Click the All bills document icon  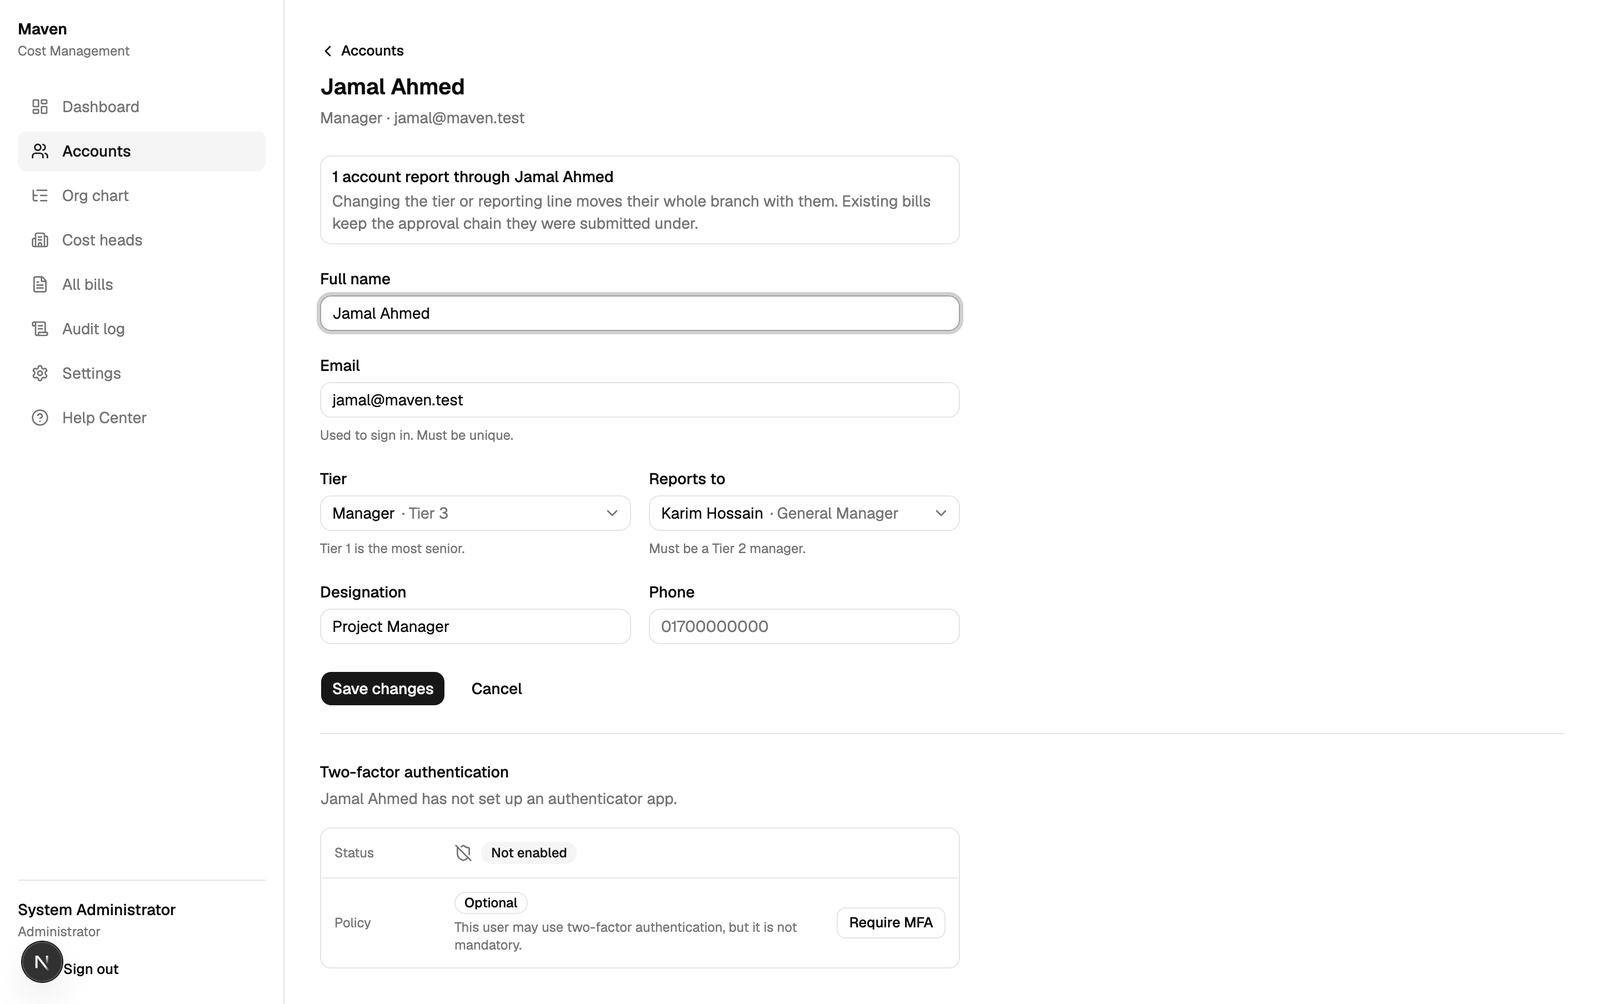[40, 285]
